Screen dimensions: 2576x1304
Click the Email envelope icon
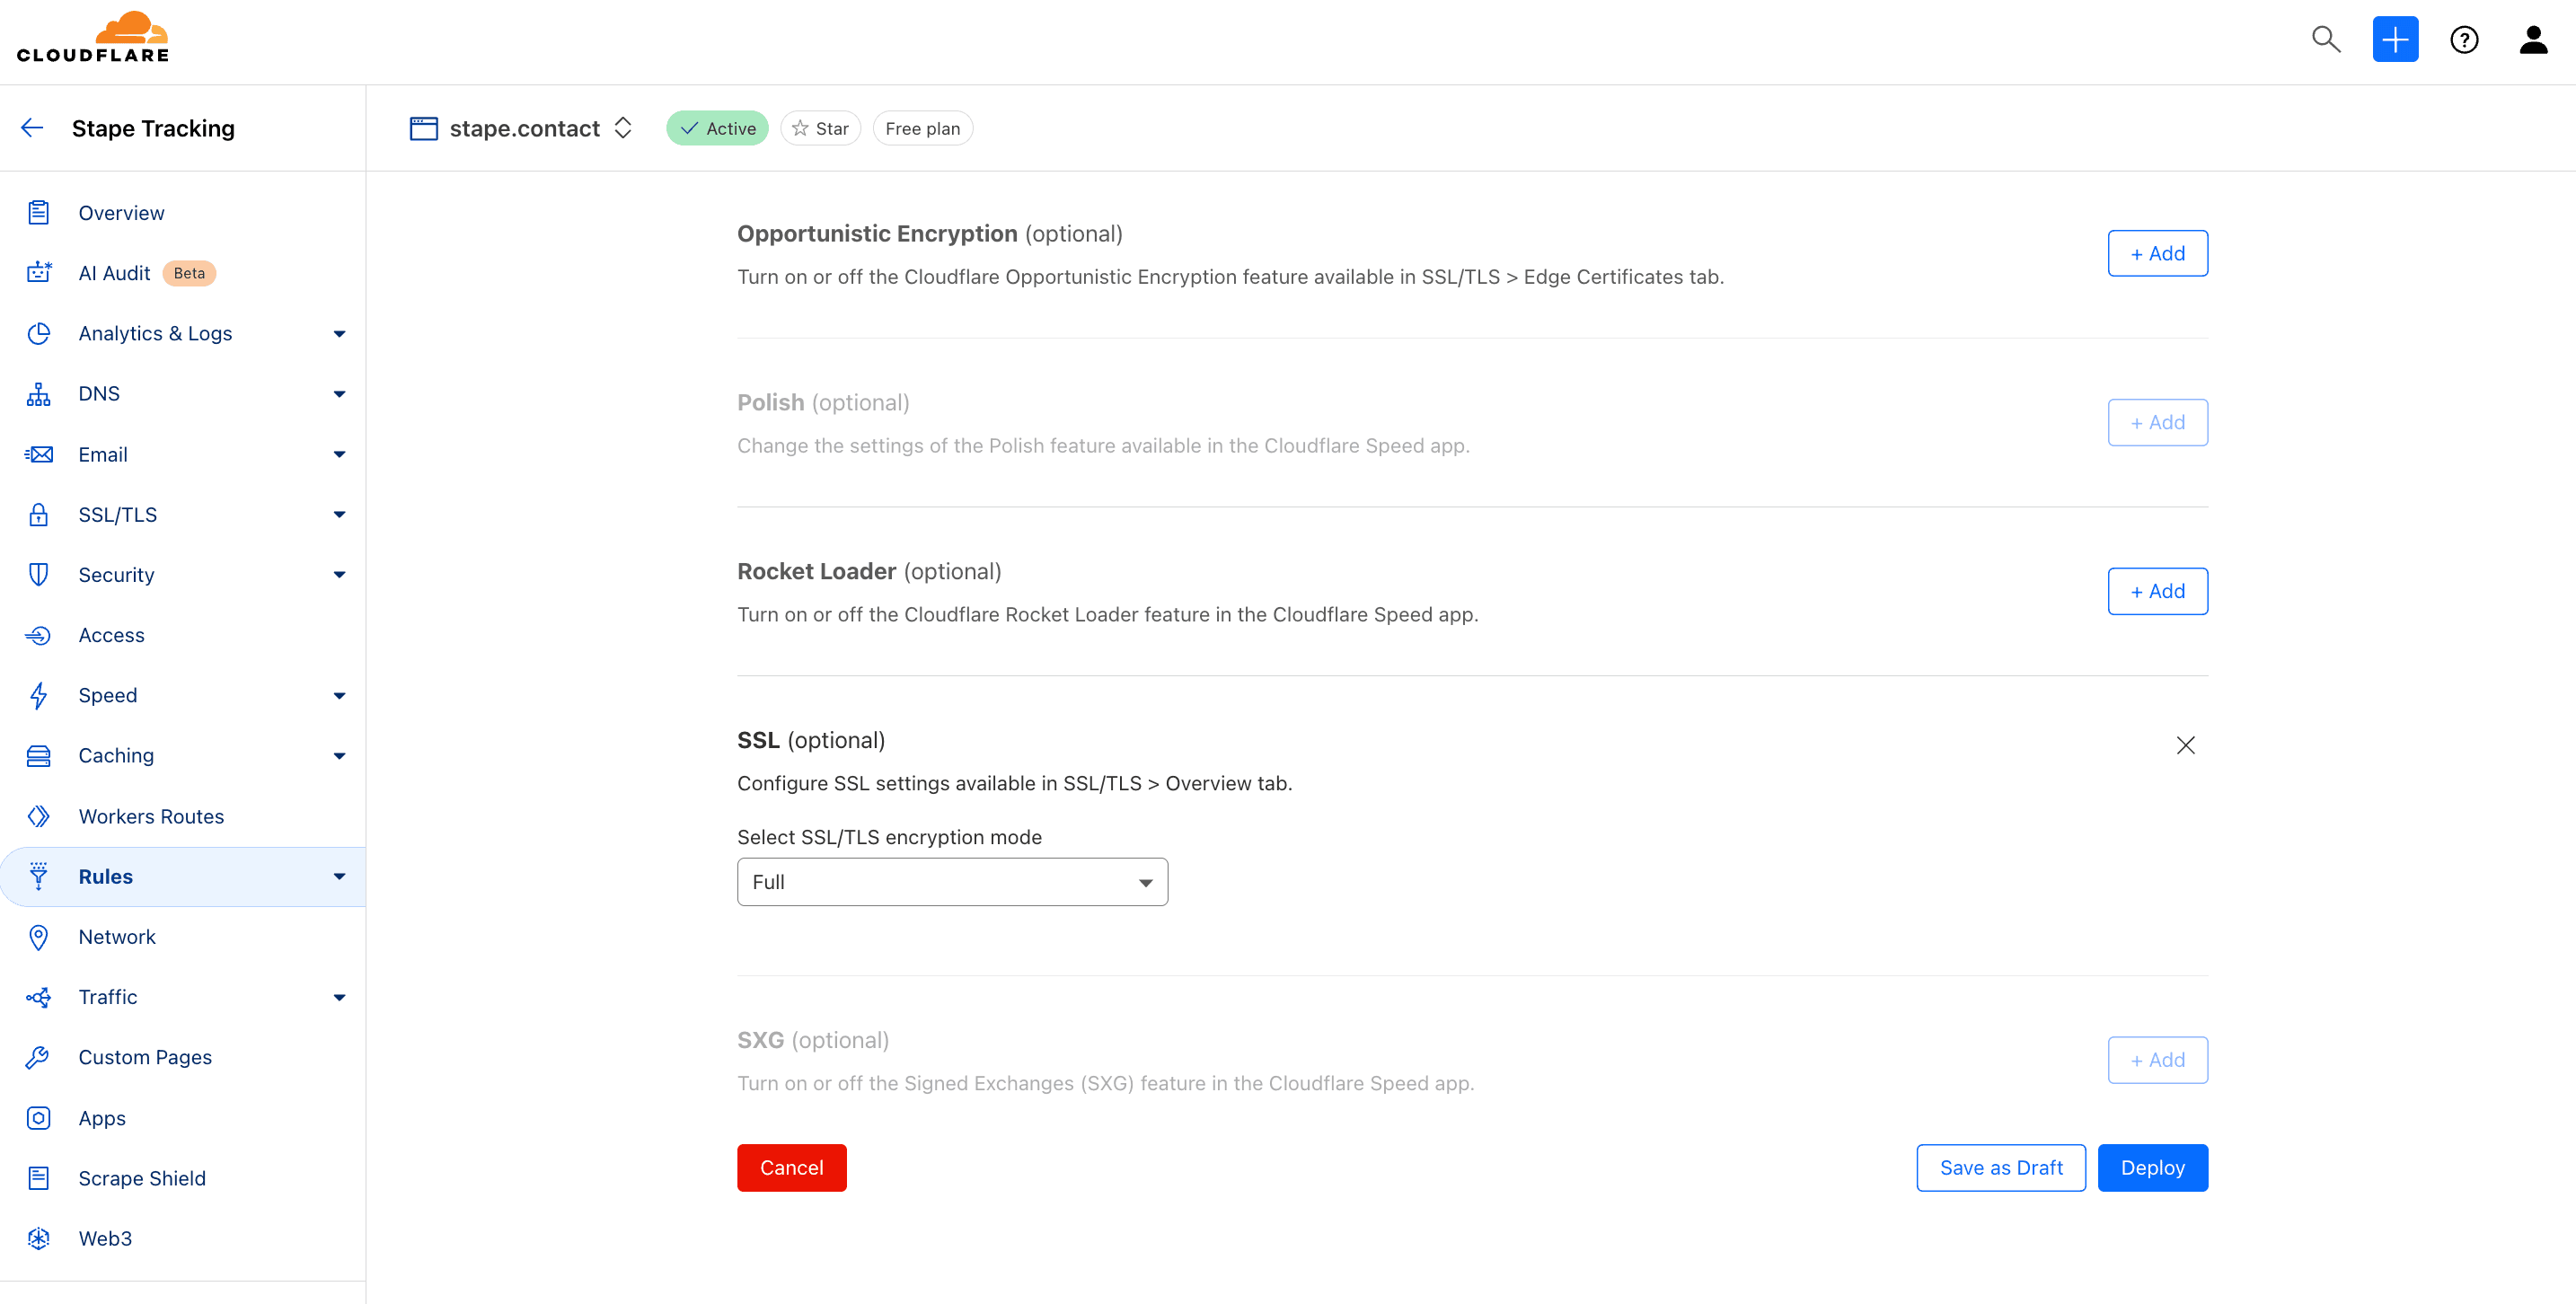click(39, 454)
